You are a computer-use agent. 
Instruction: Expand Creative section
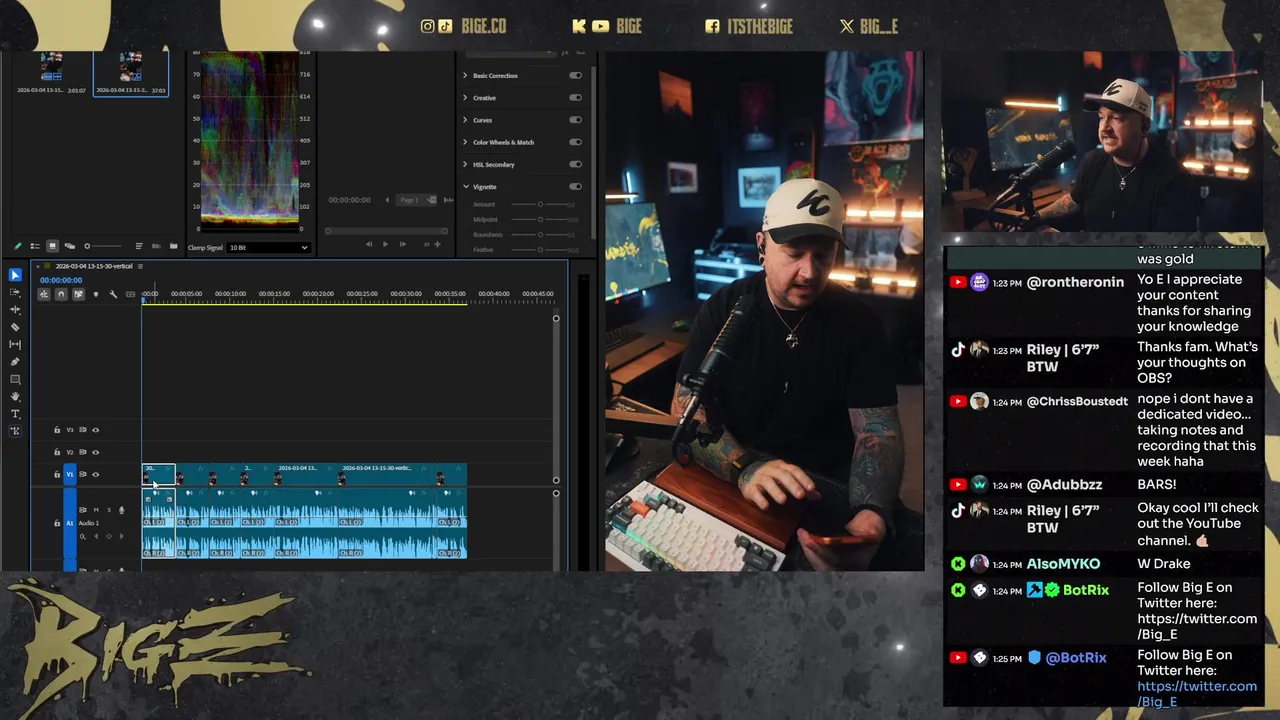[465, 97]
